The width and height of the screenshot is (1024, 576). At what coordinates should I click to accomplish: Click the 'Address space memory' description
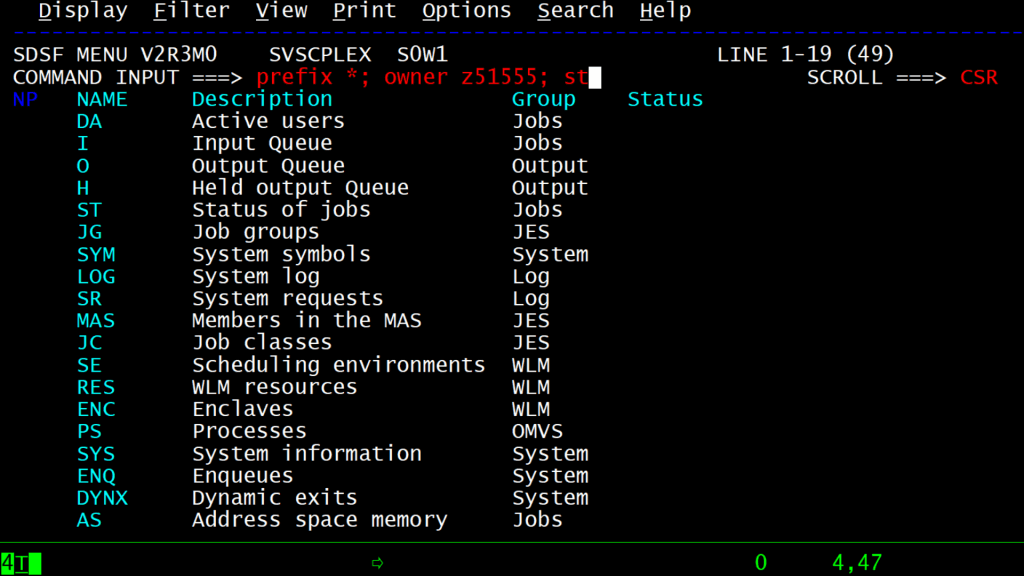[319, 520]
